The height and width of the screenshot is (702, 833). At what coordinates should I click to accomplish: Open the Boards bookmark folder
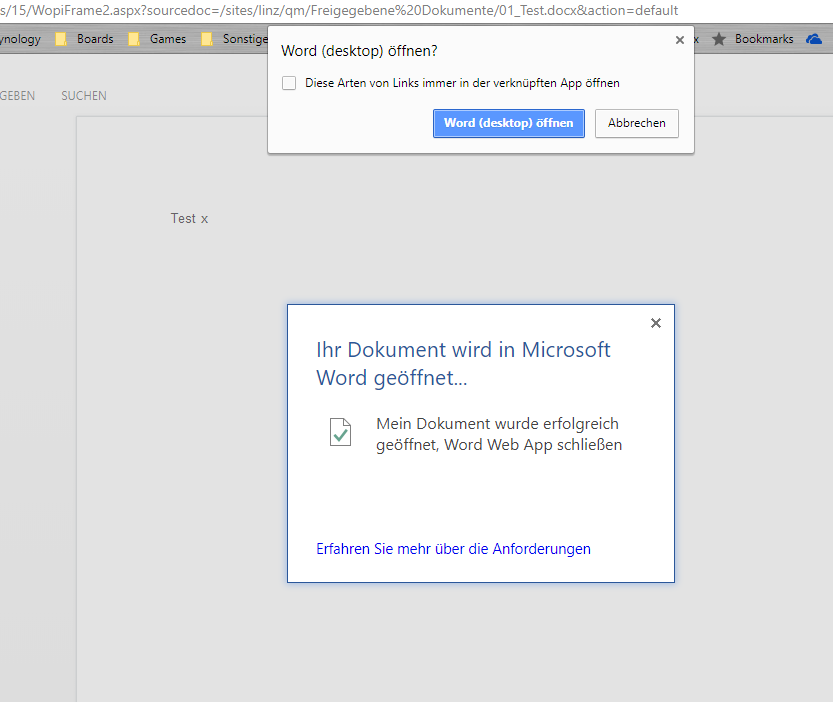(x=85, y=39)
